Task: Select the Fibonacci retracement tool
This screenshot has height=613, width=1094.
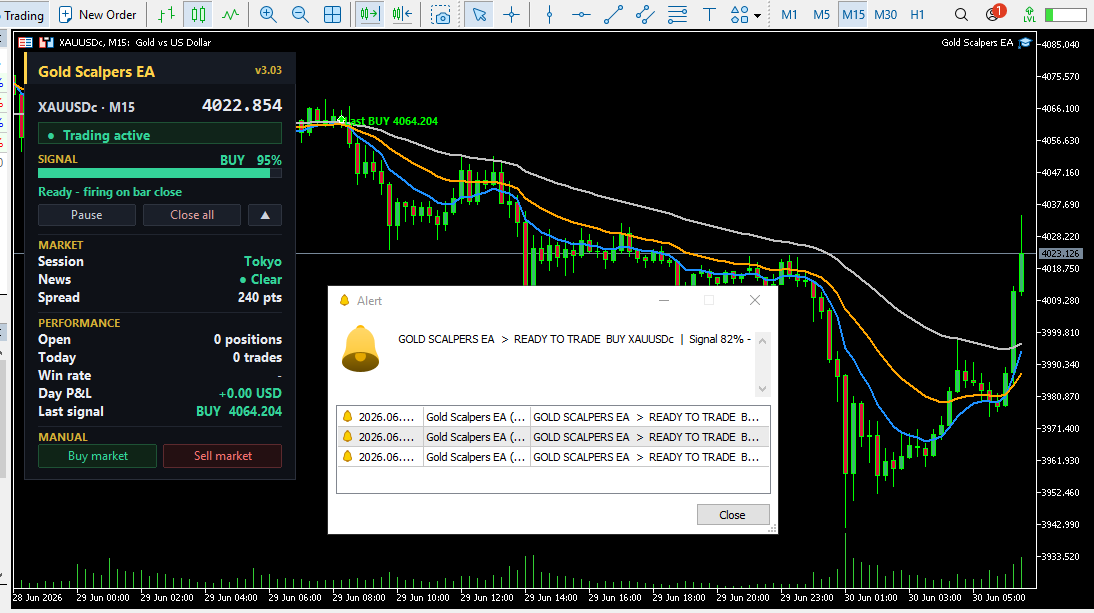Action: pos(677,15)
